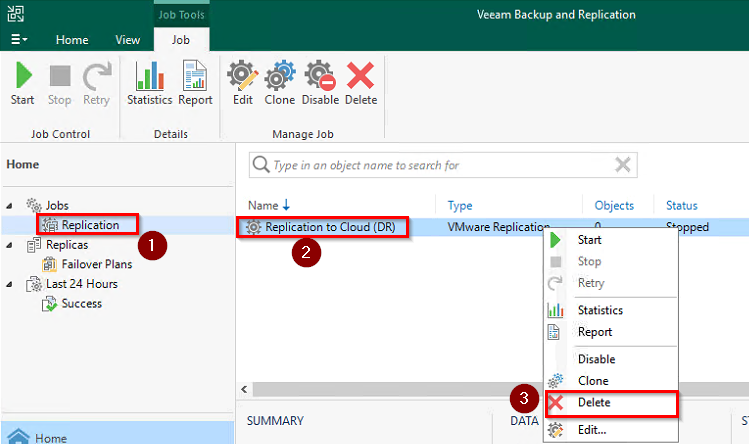Click the Job Tools contextual tab header
Screen dimensions: 749x444
tap(182, 15)
